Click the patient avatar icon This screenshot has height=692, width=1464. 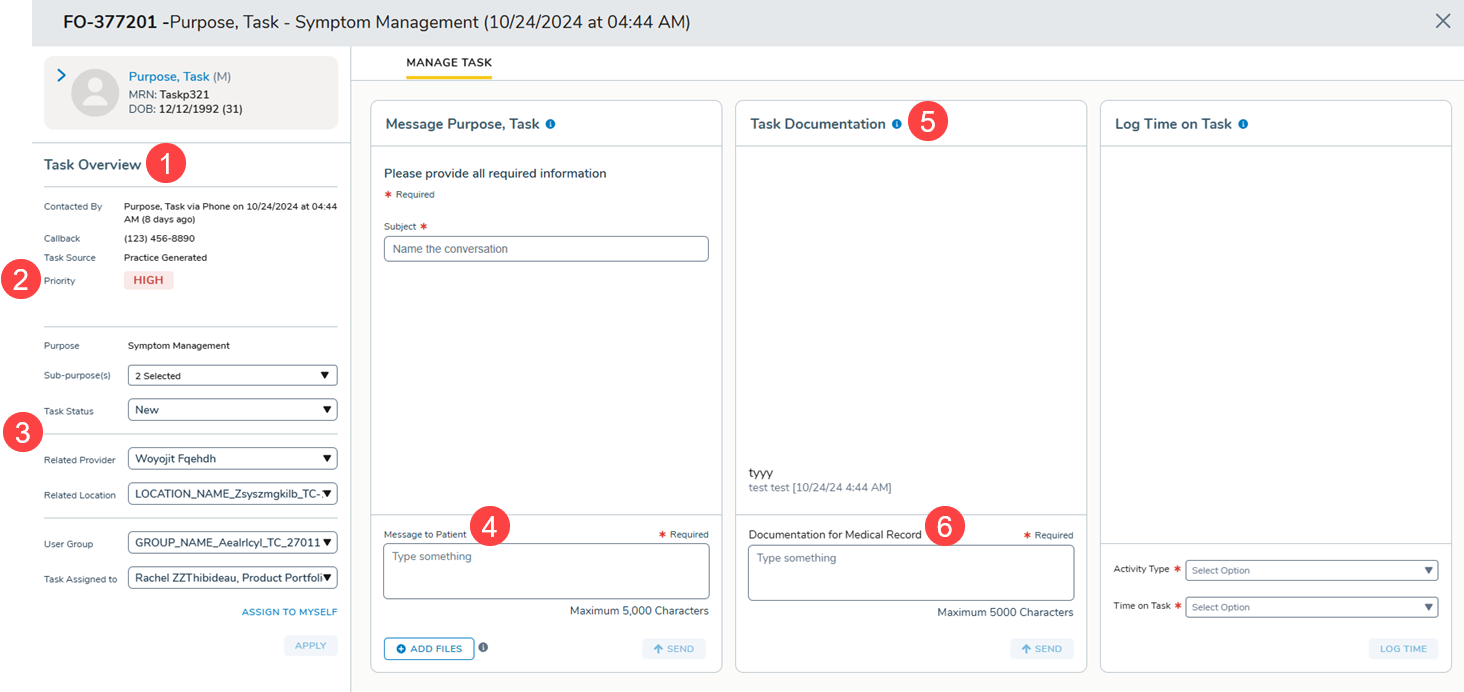coord(95,93)
